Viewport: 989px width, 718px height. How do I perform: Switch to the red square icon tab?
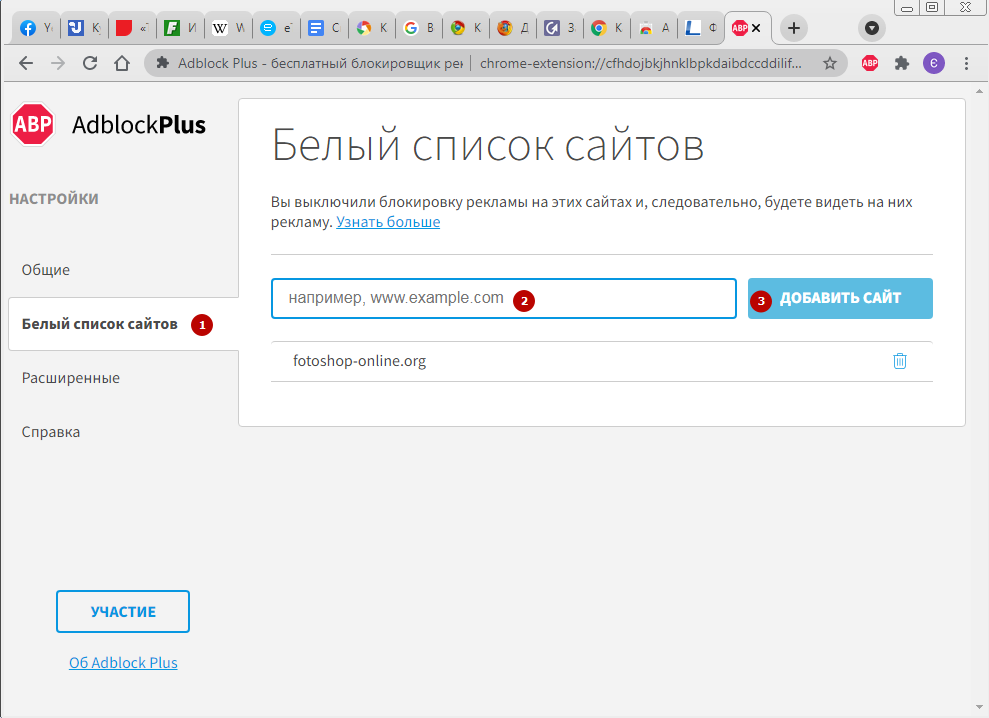[x=132, y=28]
